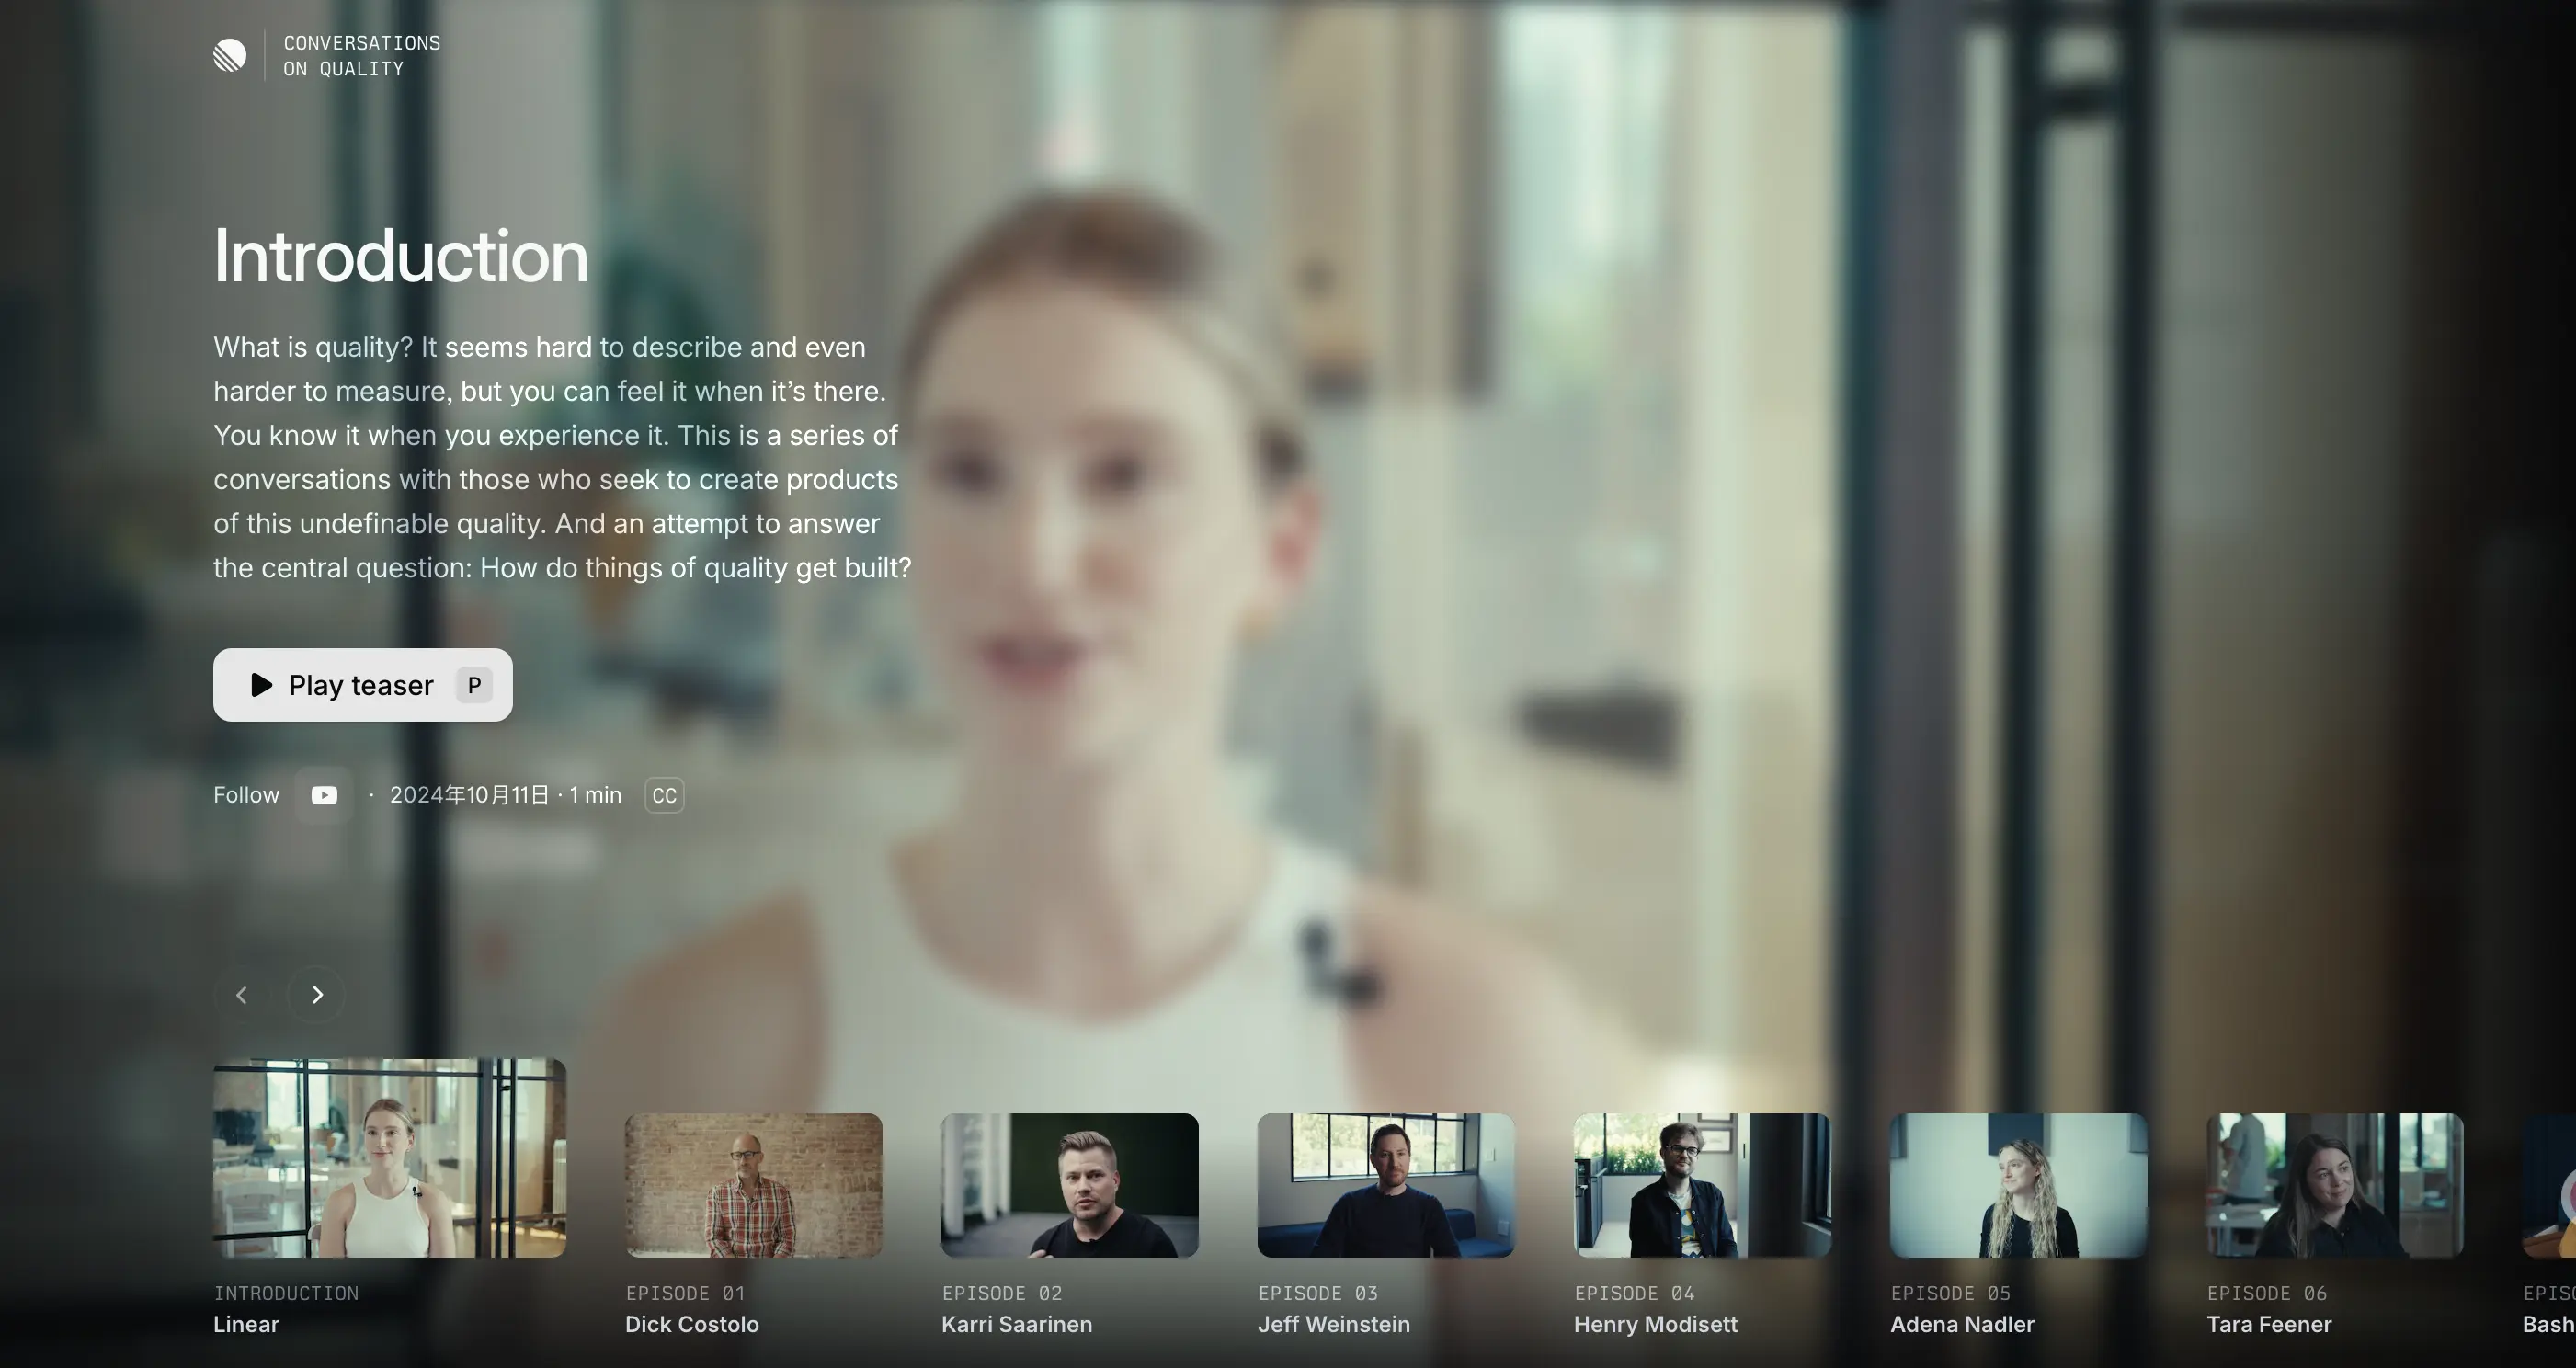This screenshot has height=1368, width=2576.
Task: Click the Tara Feener episode title
Action: coord(2268,1324)
